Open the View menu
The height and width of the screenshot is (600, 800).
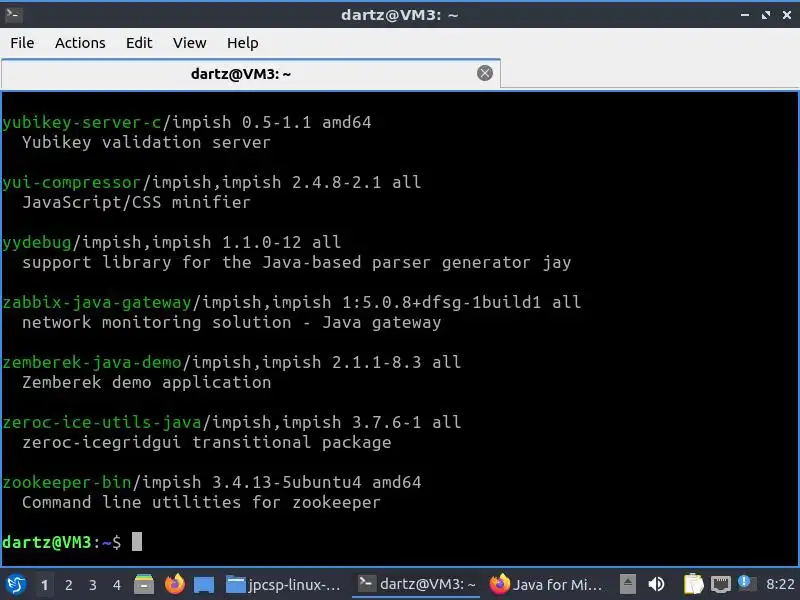(x=189, y=43)
